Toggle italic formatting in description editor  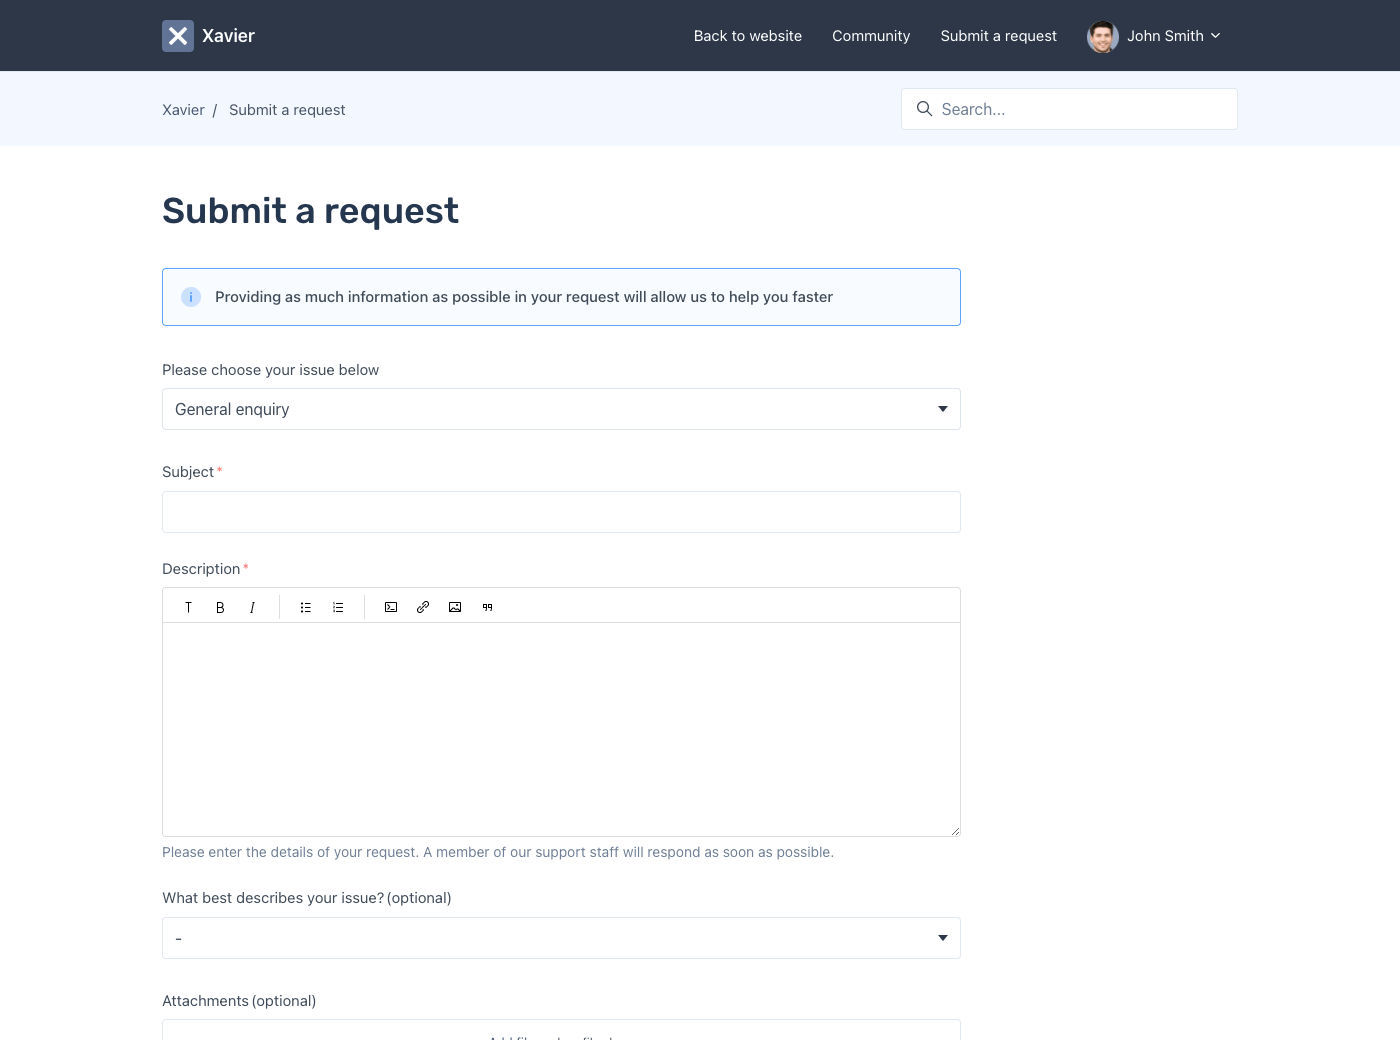(x=252, y=607)
